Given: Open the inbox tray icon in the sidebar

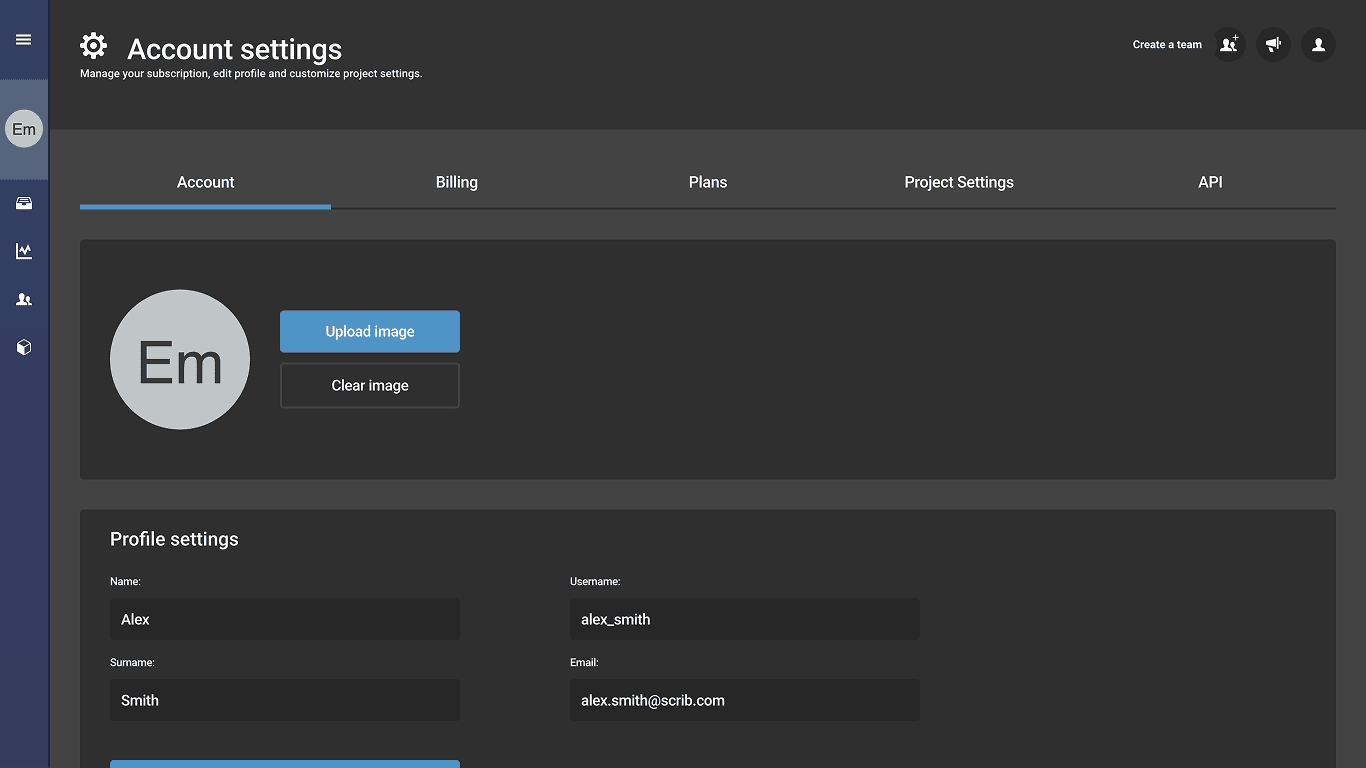Looking at the screenshot, I should tap(24, 204).
